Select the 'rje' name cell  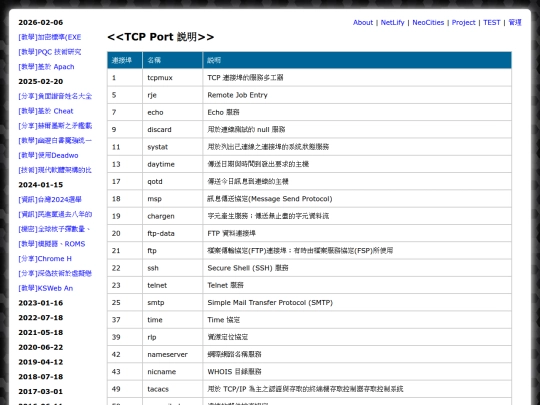(172, 95)
